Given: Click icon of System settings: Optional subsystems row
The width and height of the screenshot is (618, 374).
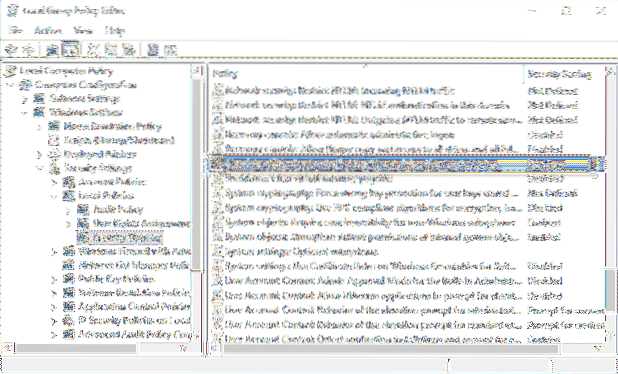Looking at the screenshot, I should (218, 251).
